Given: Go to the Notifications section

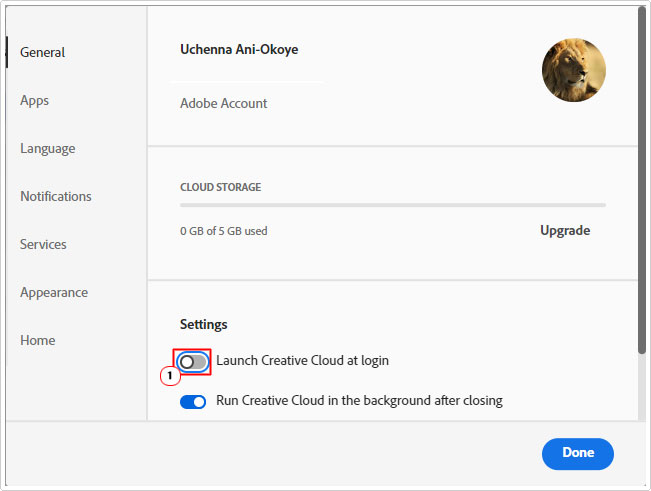Looking at the screenshot, I should (56, 196).
